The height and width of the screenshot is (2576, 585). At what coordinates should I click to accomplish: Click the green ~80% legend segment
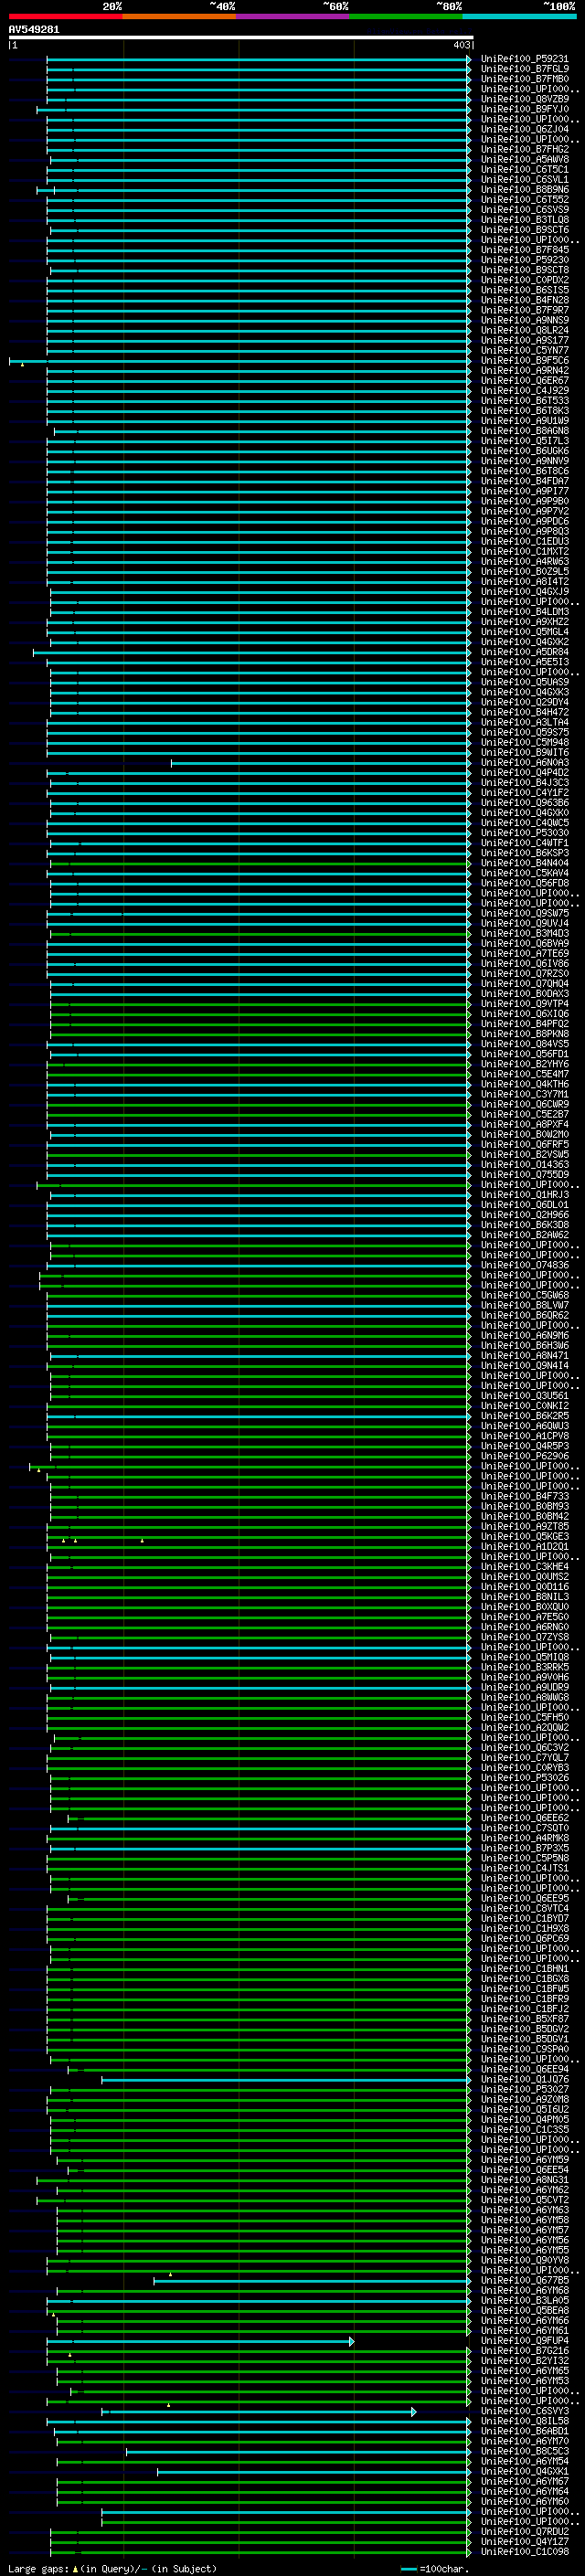(x=406, y=16)
